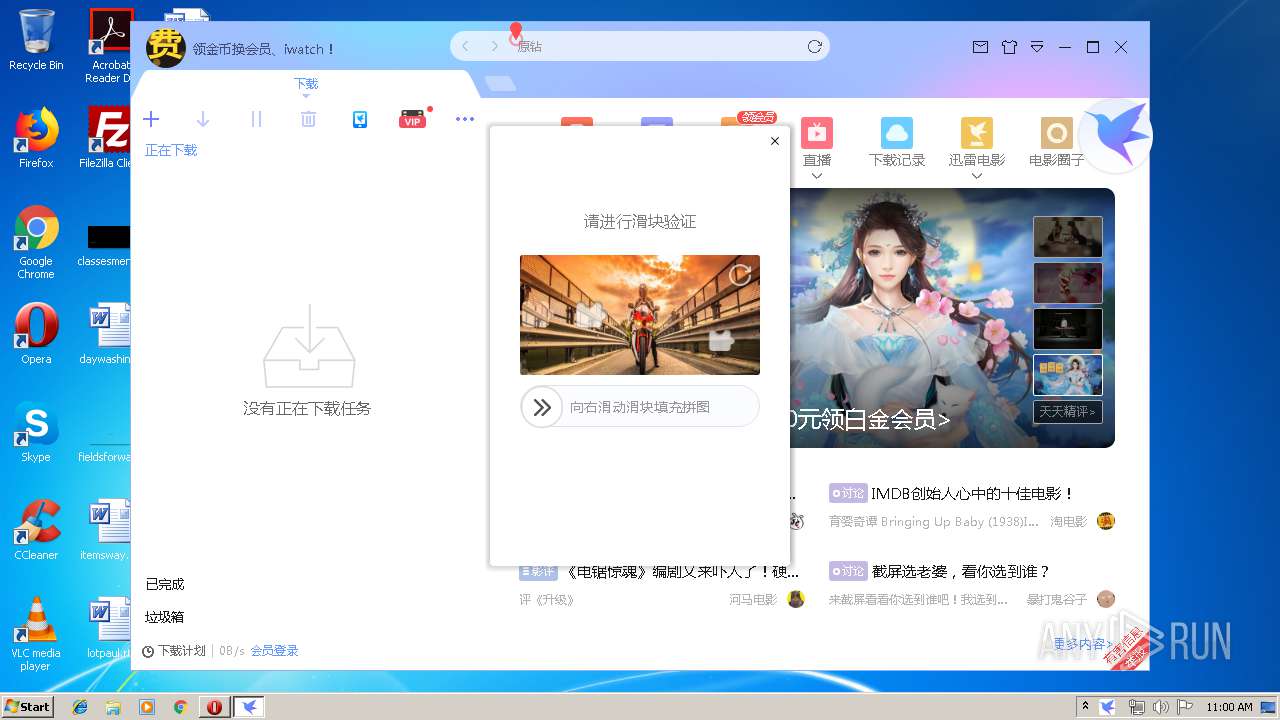Refresh the captcha puzzle image
Screen dimensions: 1280x720
coord(740,274)
